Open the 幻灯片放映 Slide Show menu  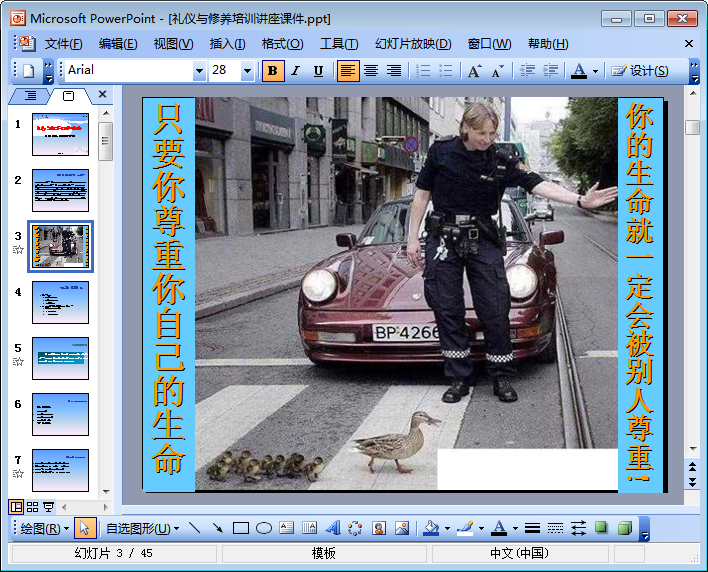pyautogui.click(x=412, y=44)
